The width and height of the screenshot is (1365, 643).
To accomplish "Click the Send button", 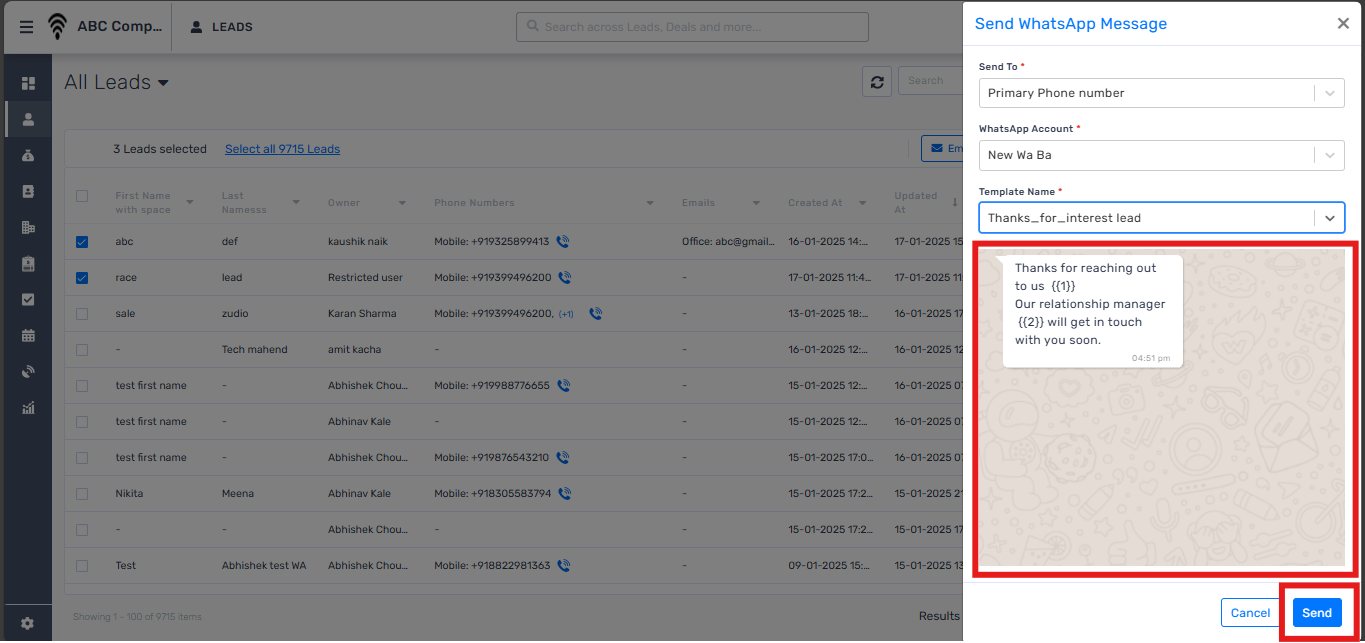I will tap(1317, 613).
